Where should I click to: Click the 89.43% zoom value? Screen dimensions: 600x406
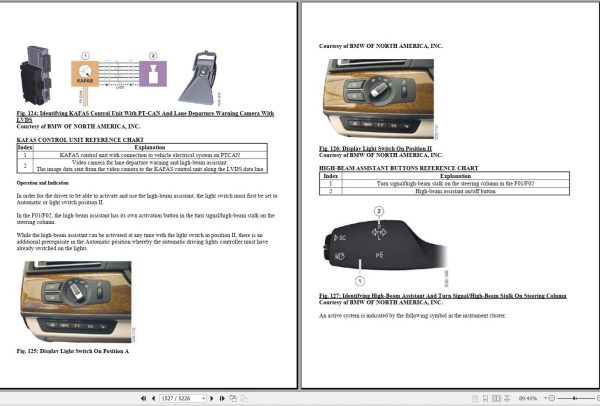[x=528, y=398]
